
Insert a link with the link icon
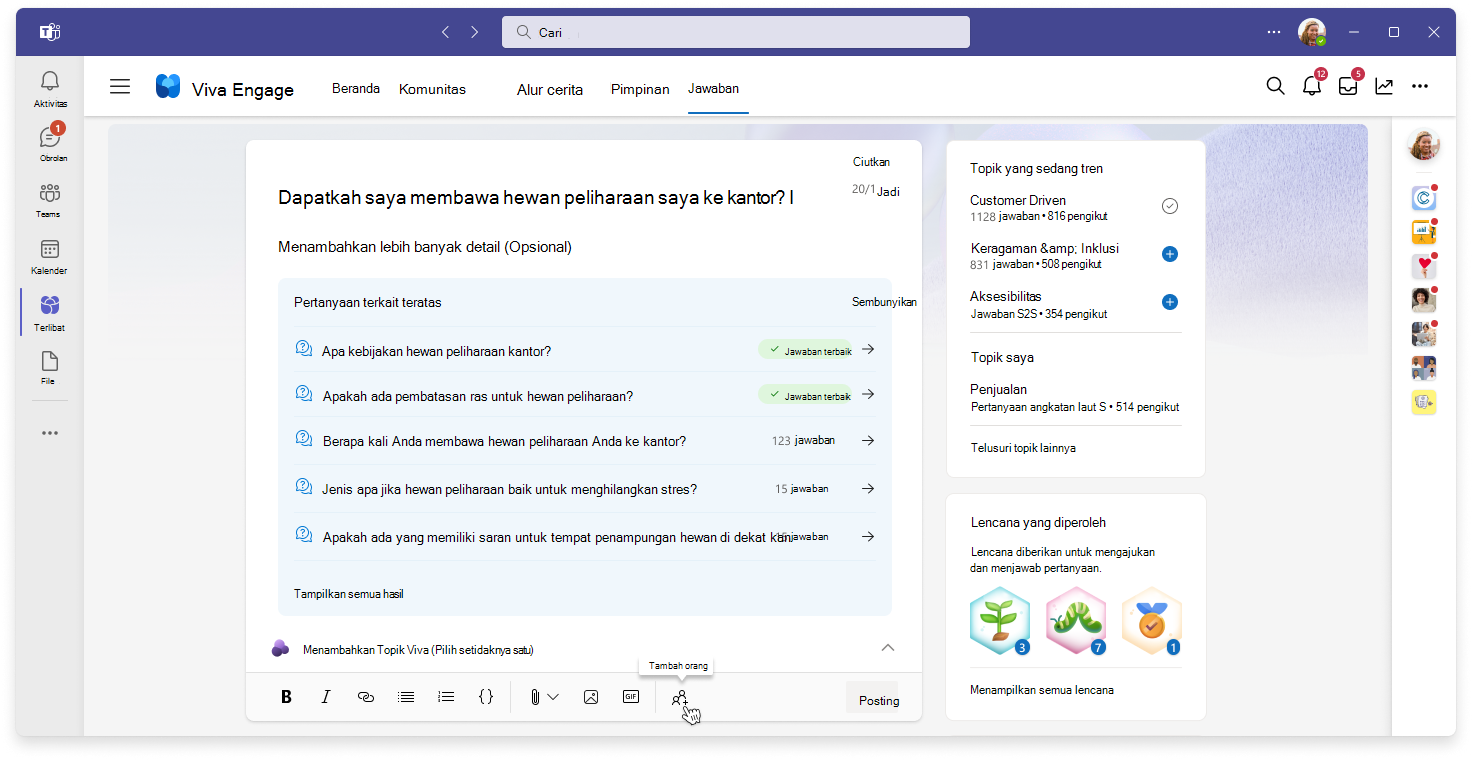pyautogui.click(x=366, y=697)
